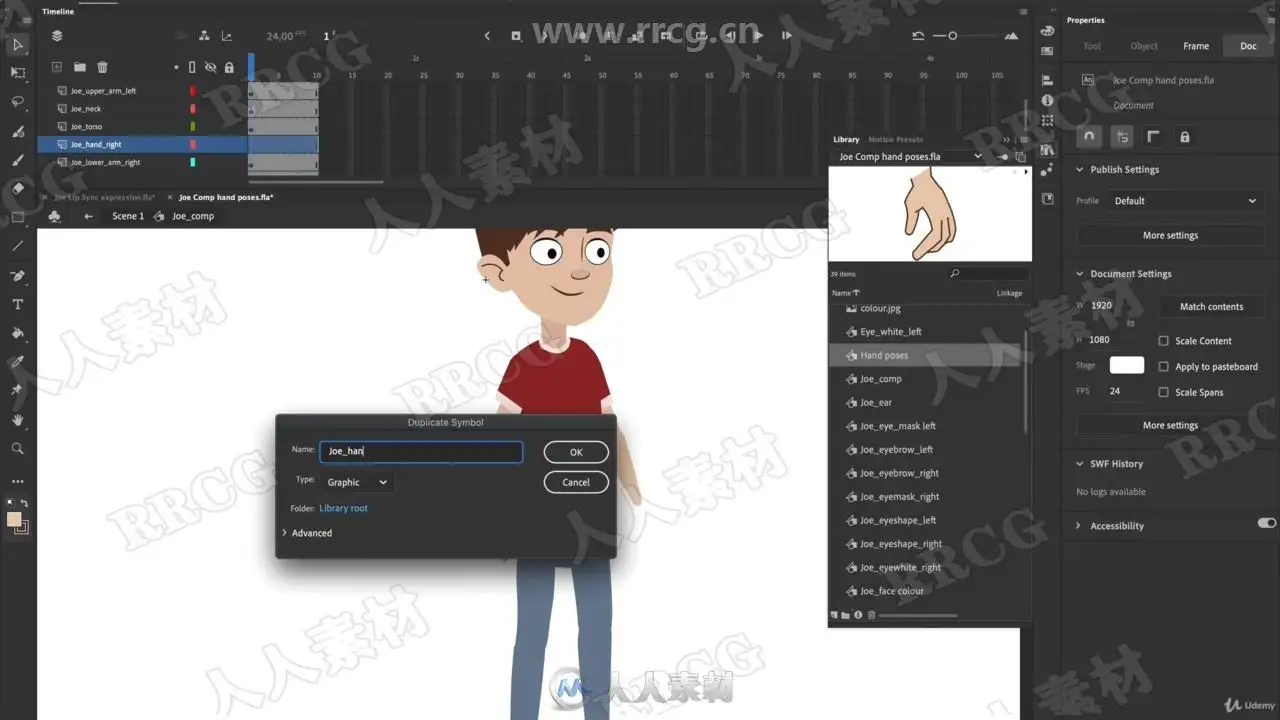The width and height of the screenshot is (1280, 720).
Task: Toggle the pin current library icon
Action: (1003, 157)
